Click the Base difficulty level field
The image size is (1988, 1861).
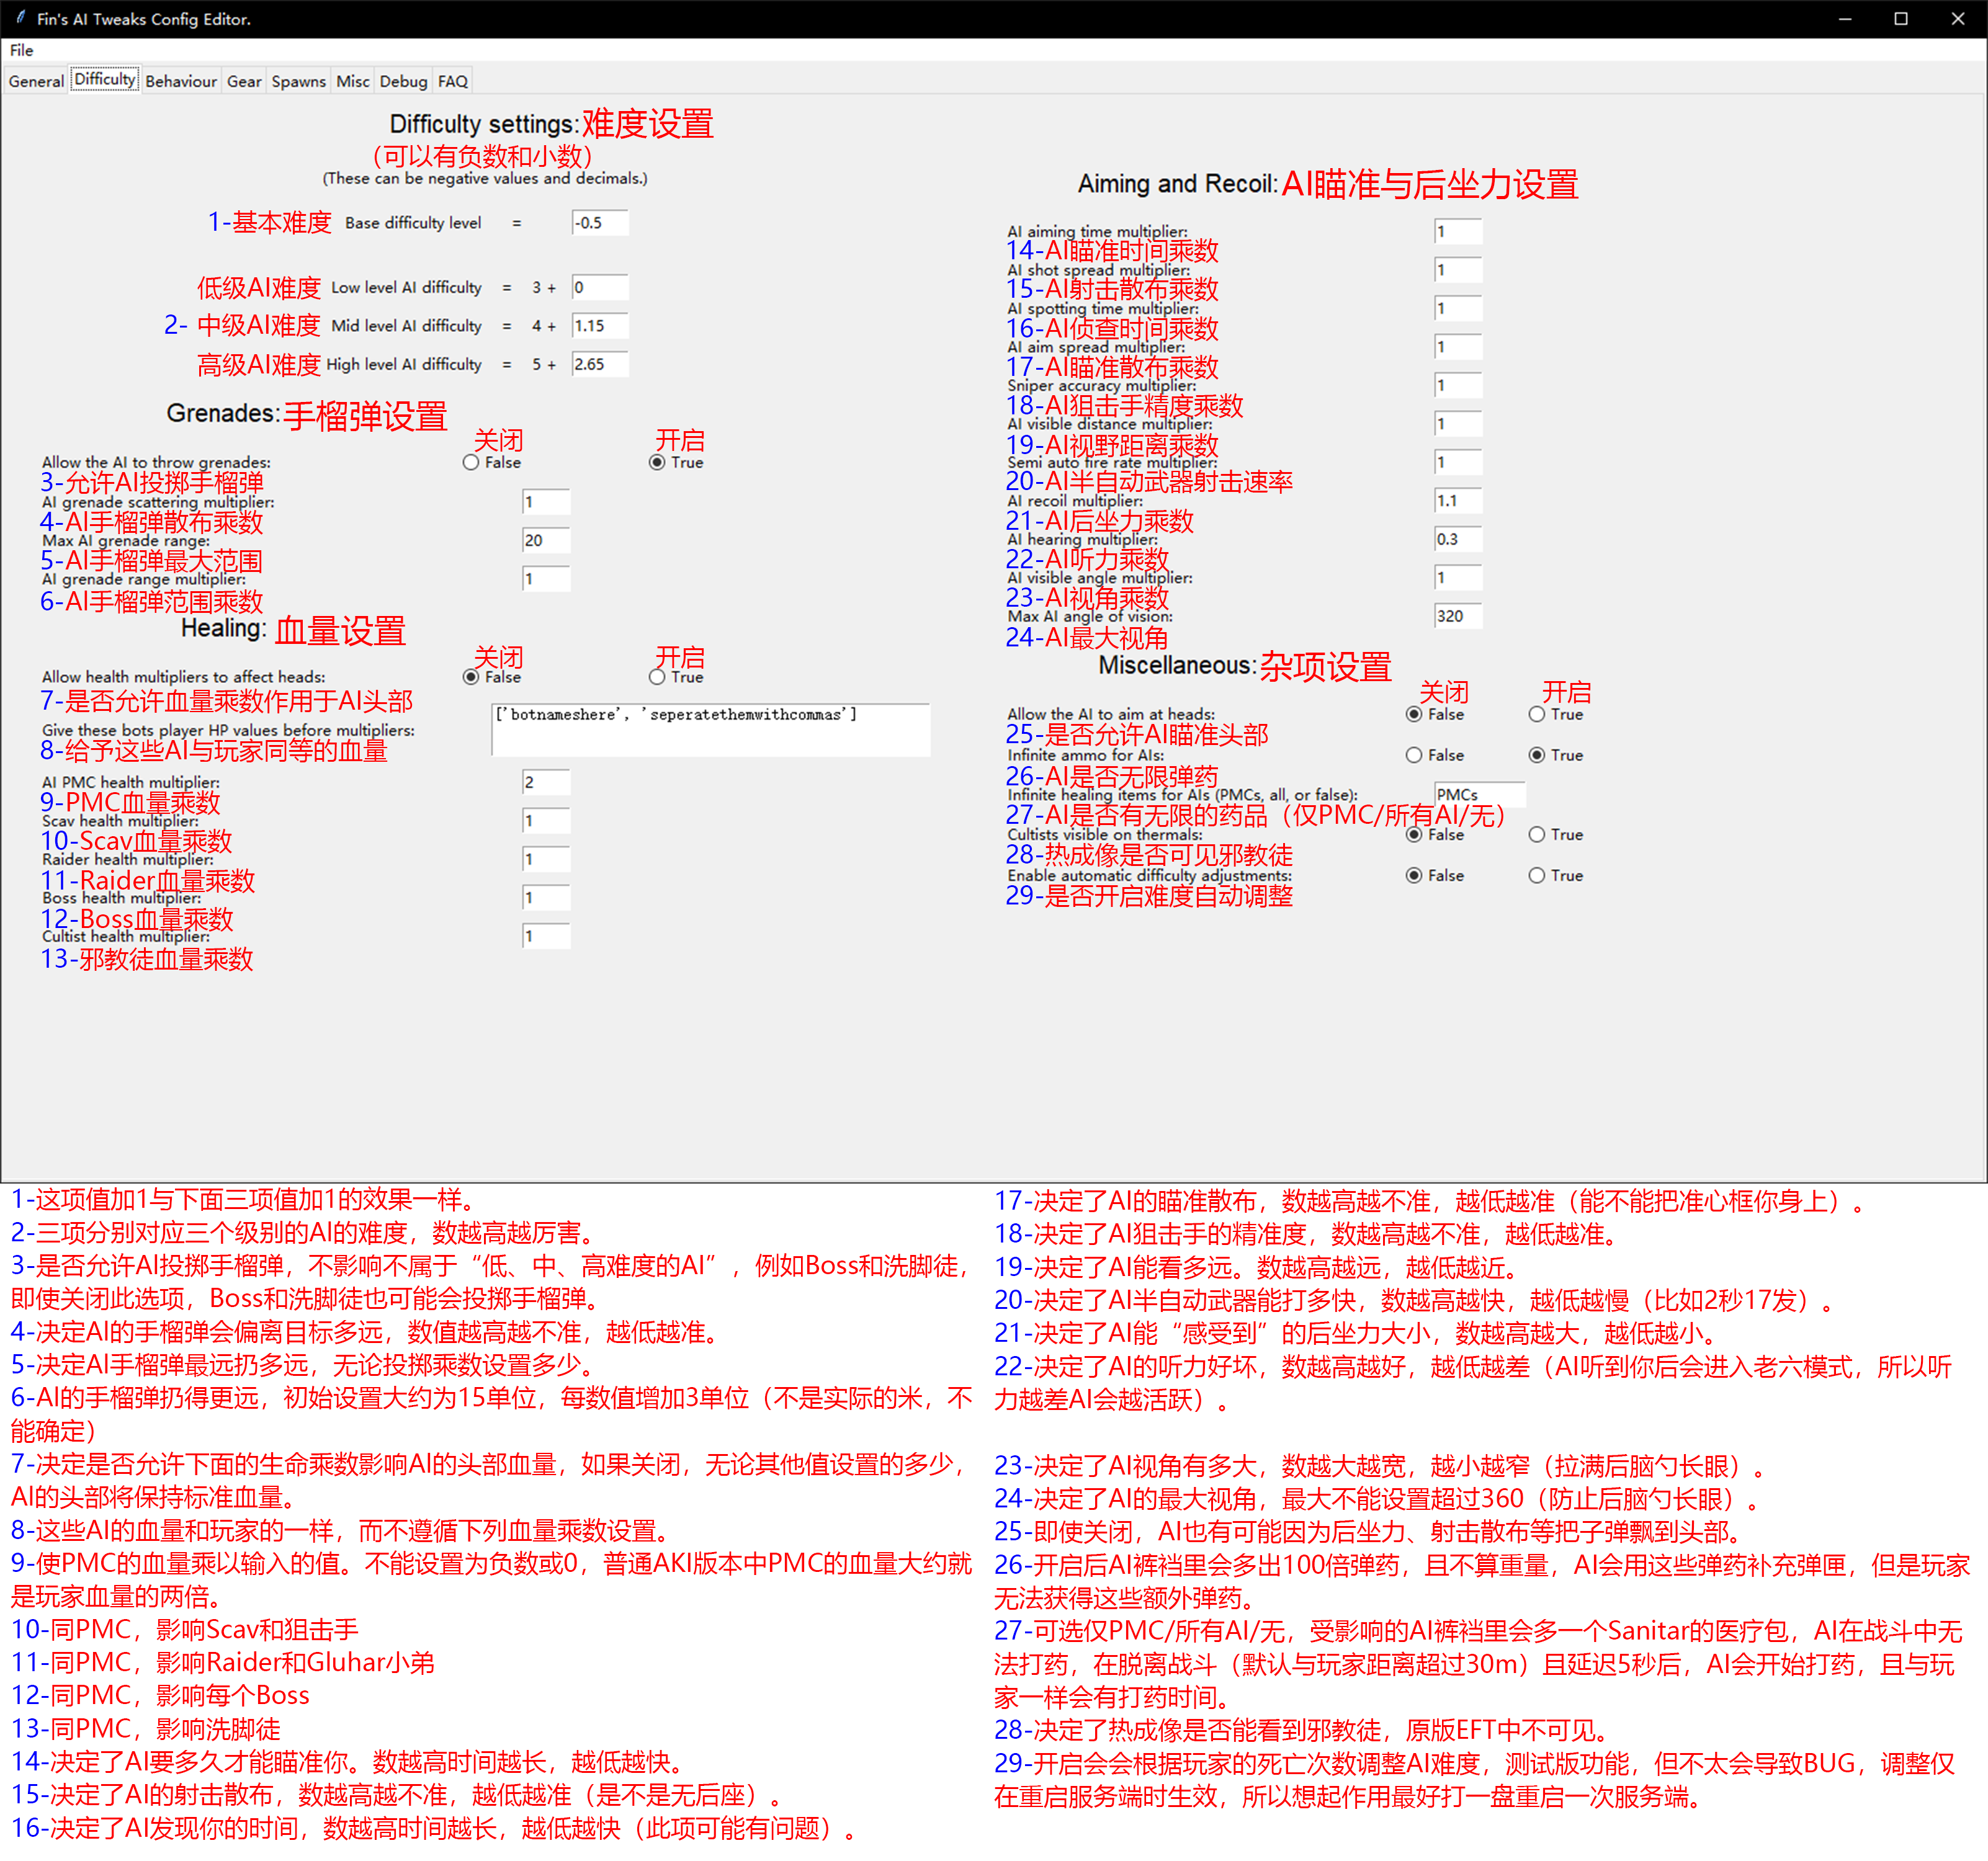point(600,222)
